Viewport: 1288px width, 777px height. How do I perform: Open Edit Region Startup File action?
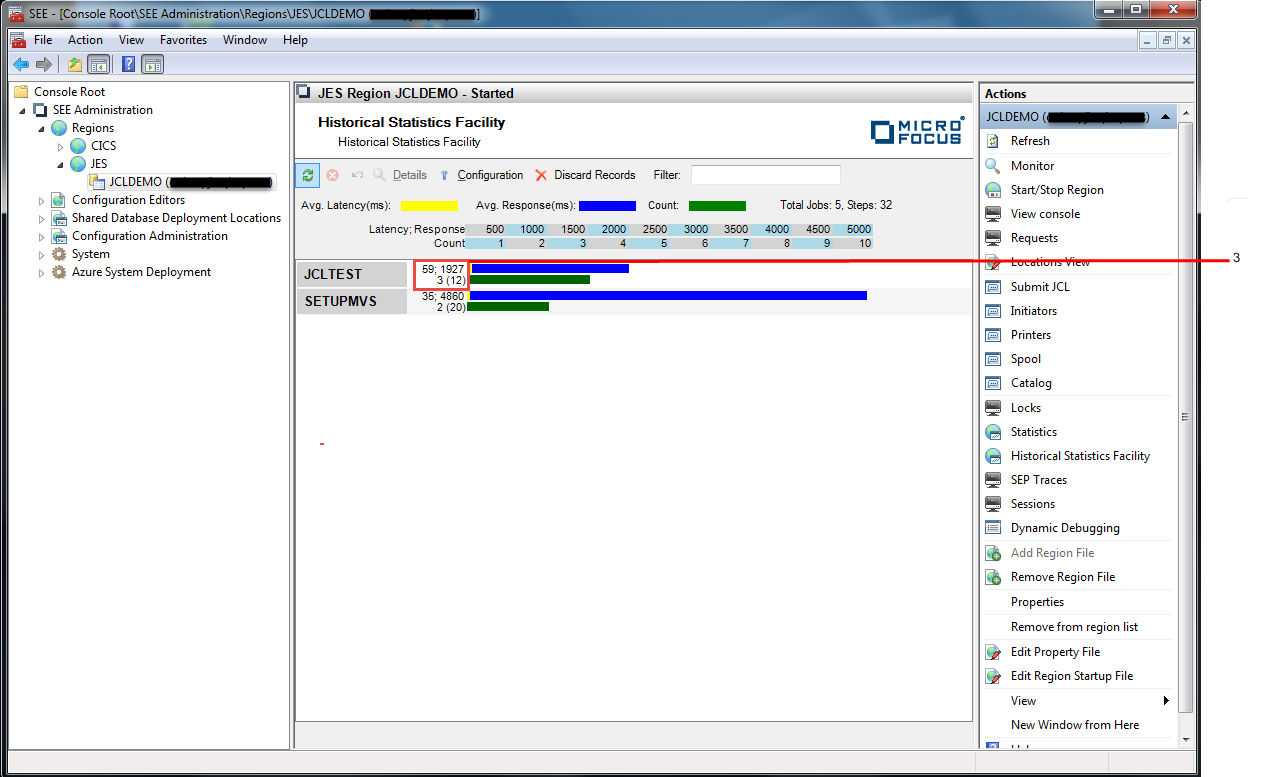[x=1072, y=676]
